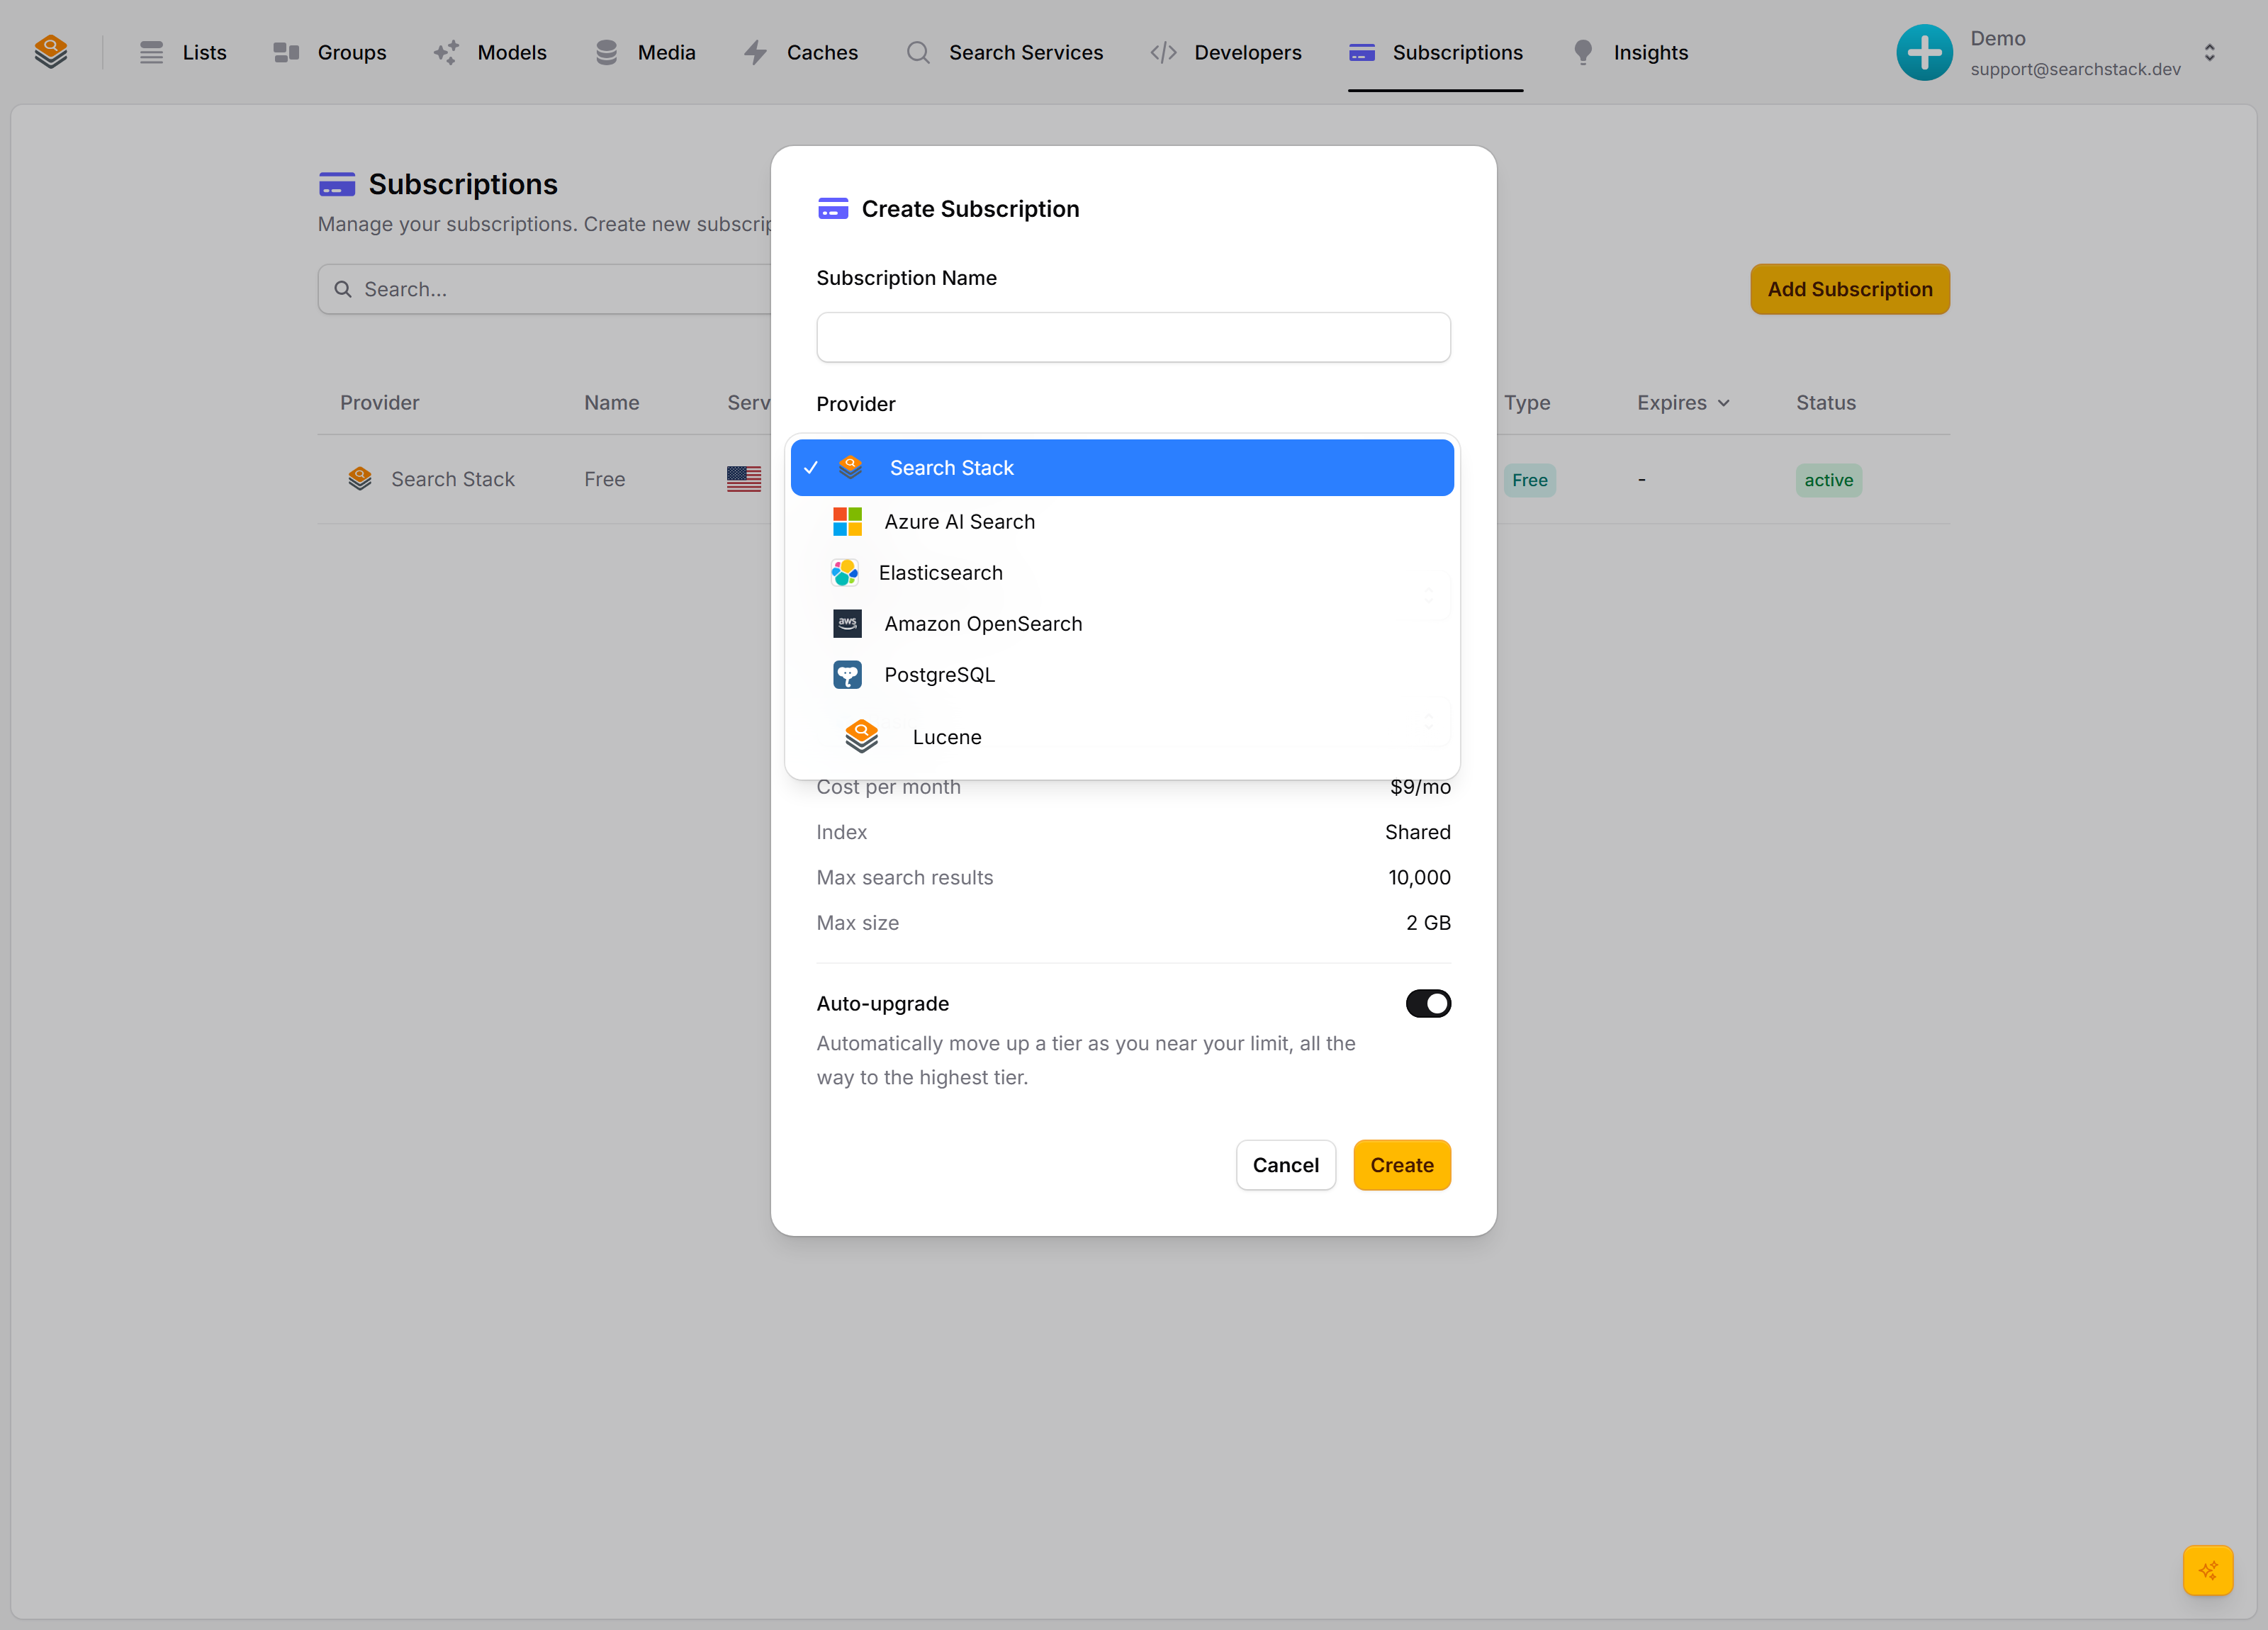Click the Free name cell in table
The image size is (2268, 1630).
(604, 479)
